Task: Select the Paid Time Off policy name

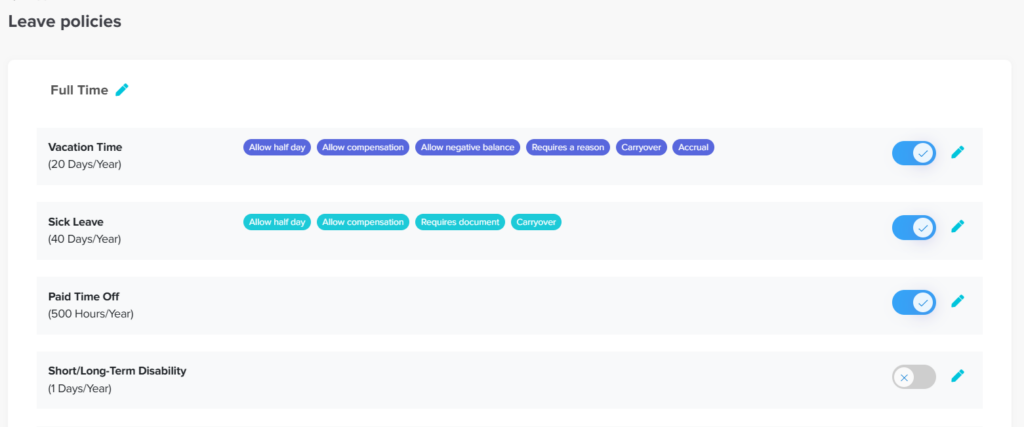Action: [x=84, y=297]
